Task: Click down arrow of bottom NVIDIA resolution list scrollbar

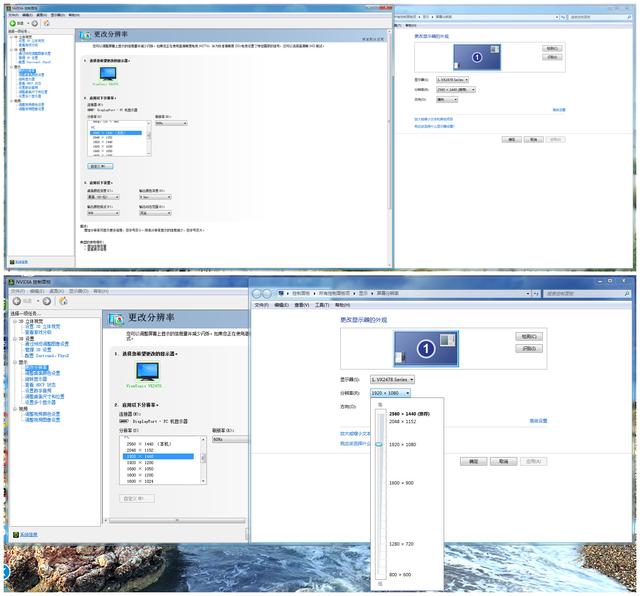Action: click(203, 481)
